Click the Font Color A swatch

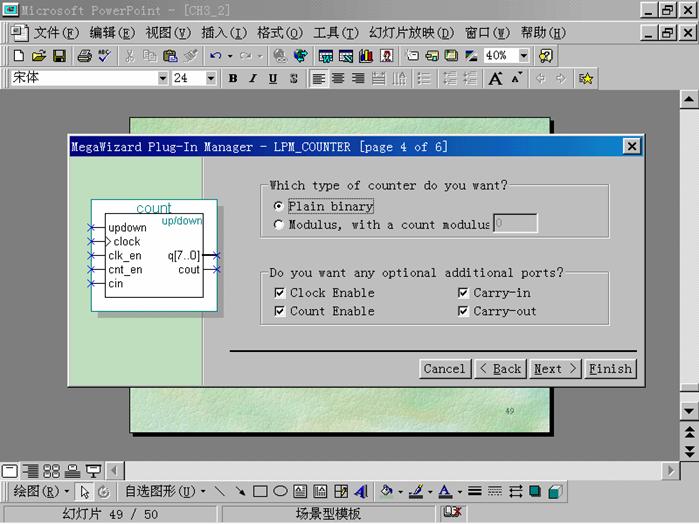(x=445, y=491)
